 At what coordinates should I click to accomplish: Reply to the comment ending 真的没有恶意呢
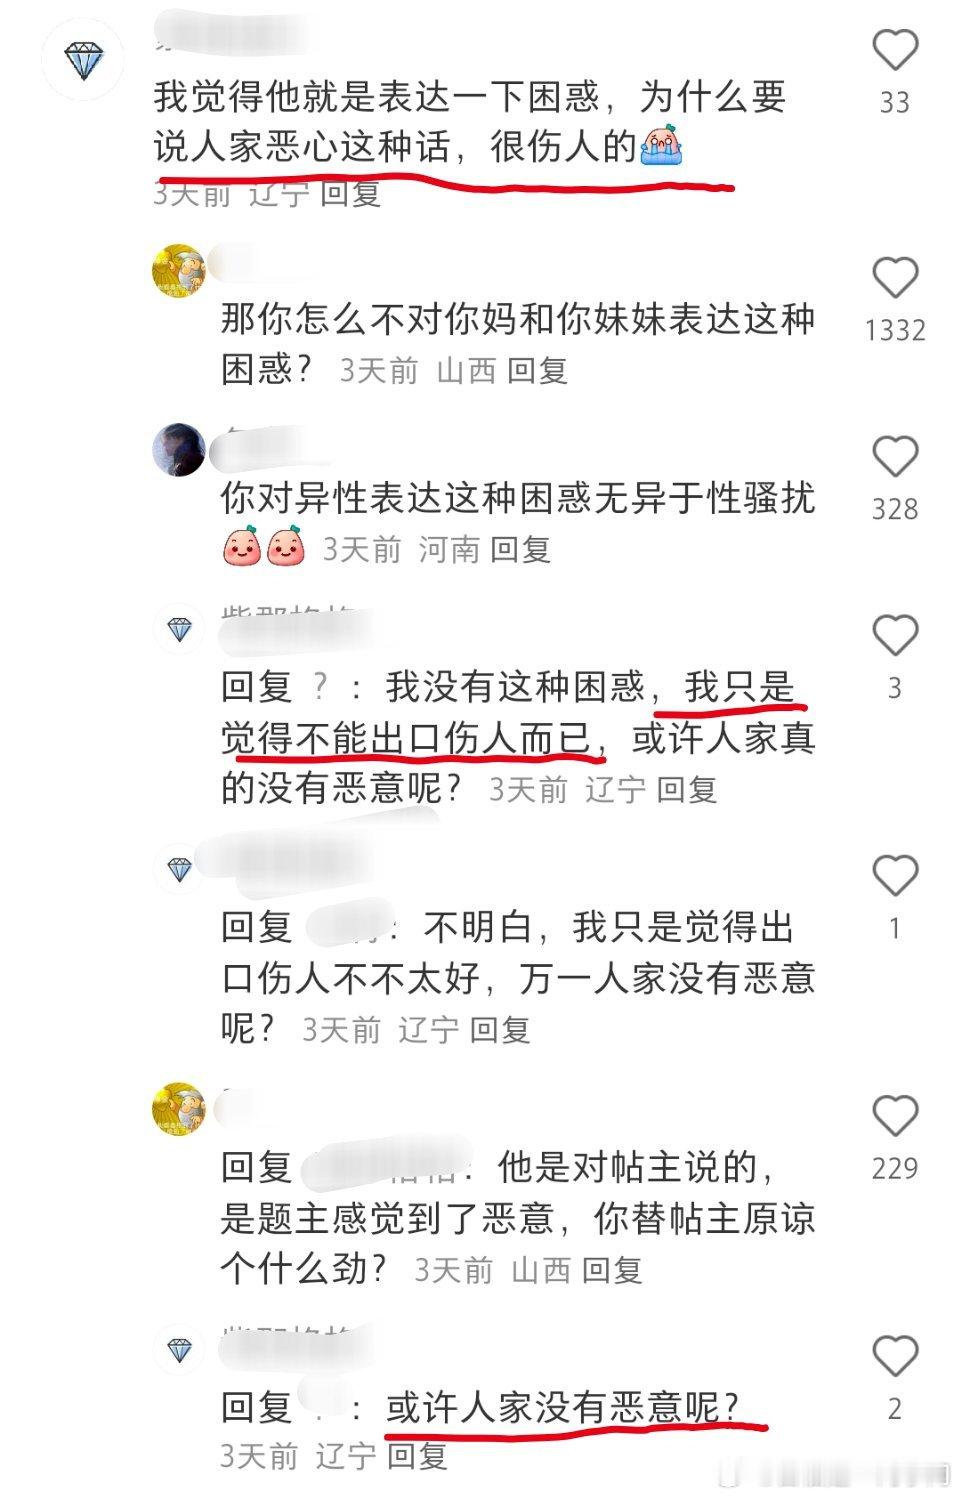pyautogui.click(x=687, y=790)
